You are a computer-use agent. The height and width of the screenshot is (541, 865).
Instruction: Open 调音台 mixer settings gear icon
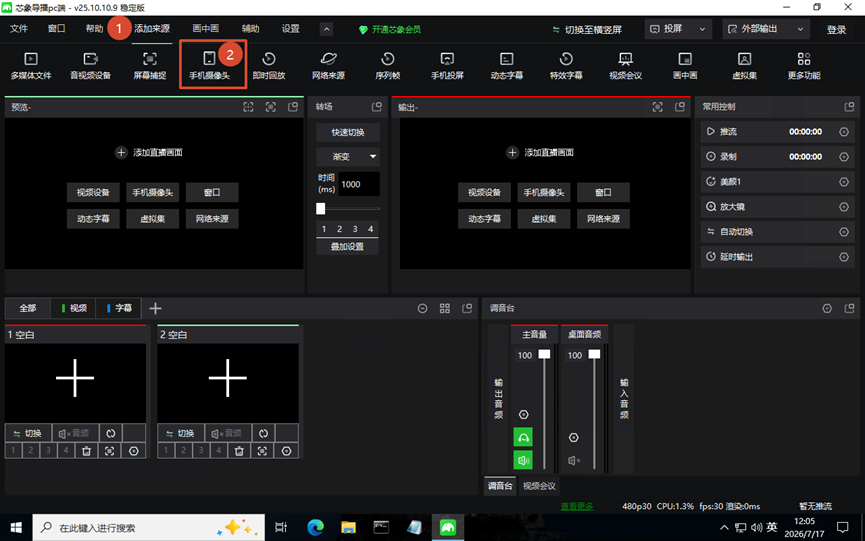827,308
